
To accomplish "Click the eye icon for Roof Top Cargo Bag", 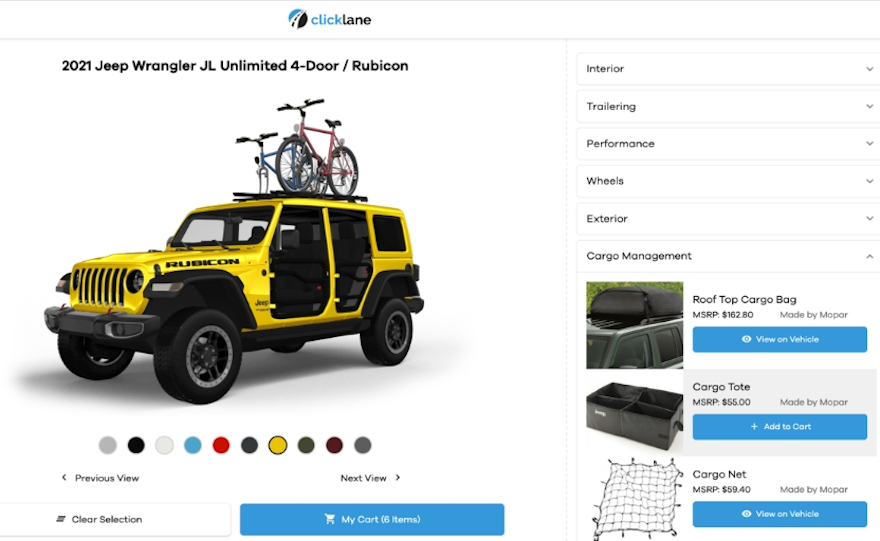I will tap(746, 339).
